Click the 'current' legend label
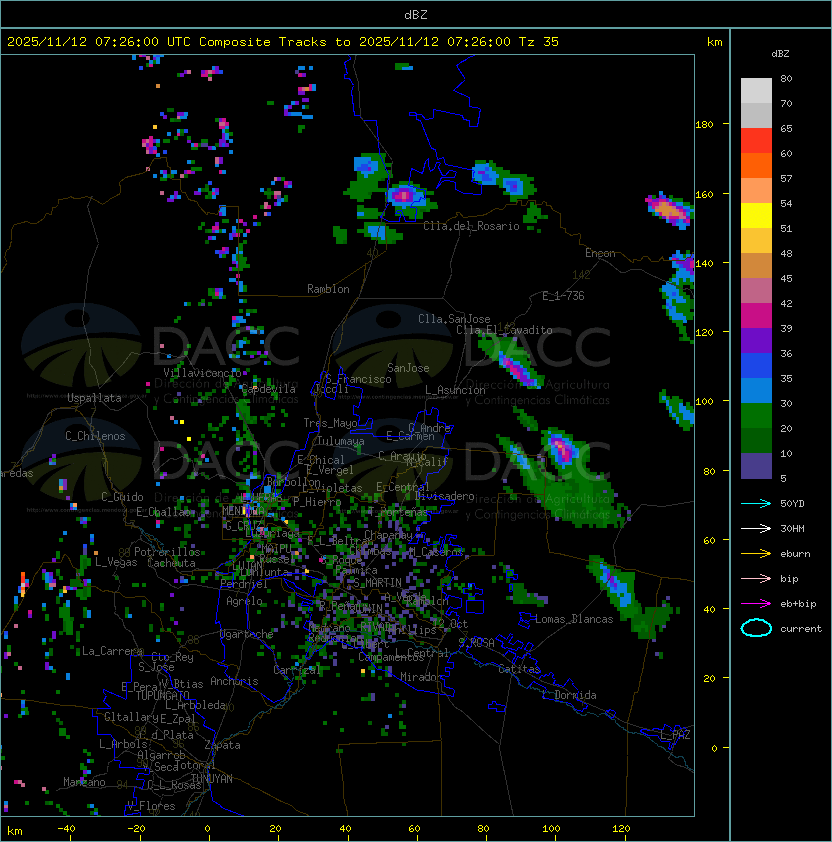 [x=801, y=628]
